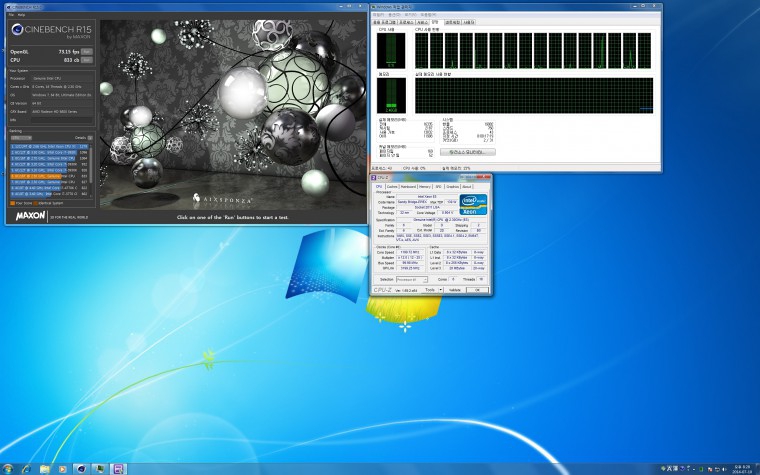760x475 pixels.
Task: Click the Info text field in Cinebench
Action: (x=62, y=120)
